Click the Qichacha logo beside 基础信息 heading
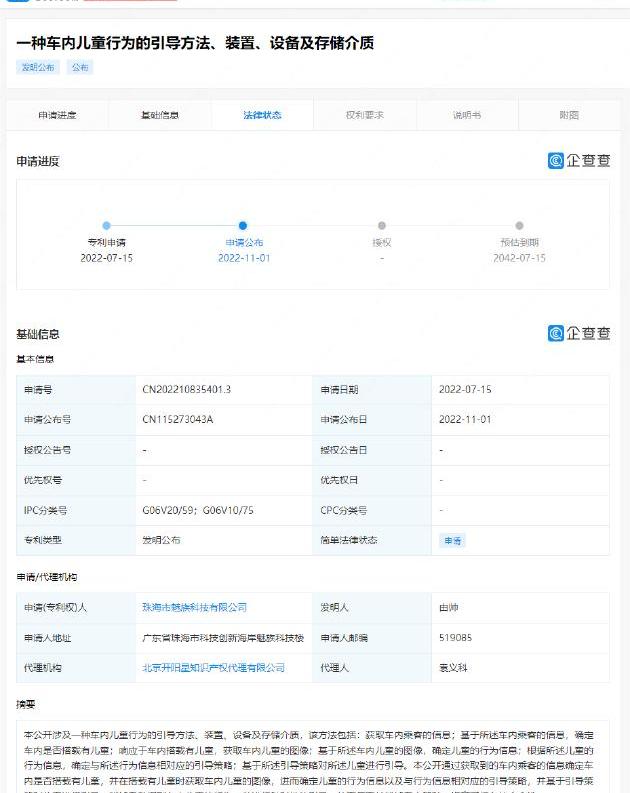Viewport: 630px width, 793px height. [x=578, y=334]
